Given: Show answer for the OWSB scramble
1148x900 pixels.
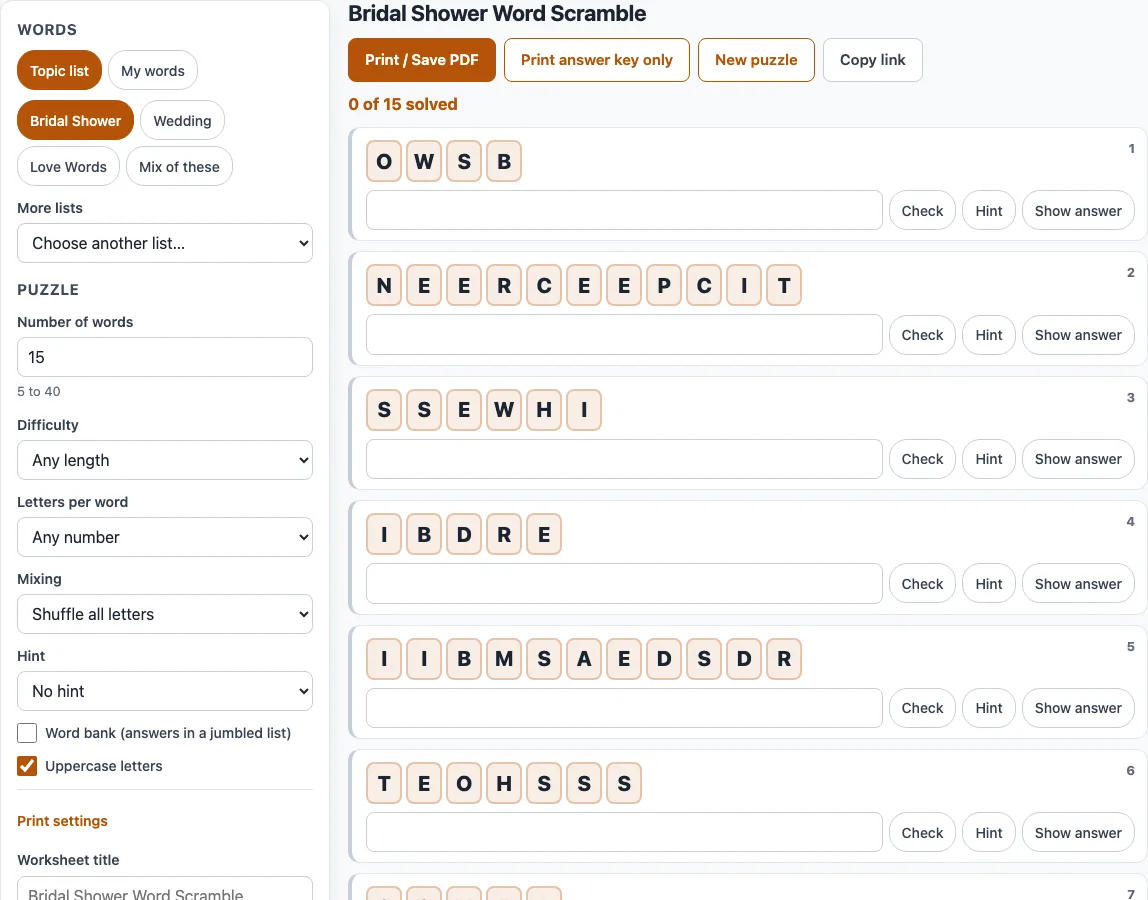Looking at the screenshot, I should (x=1078, y=210).
